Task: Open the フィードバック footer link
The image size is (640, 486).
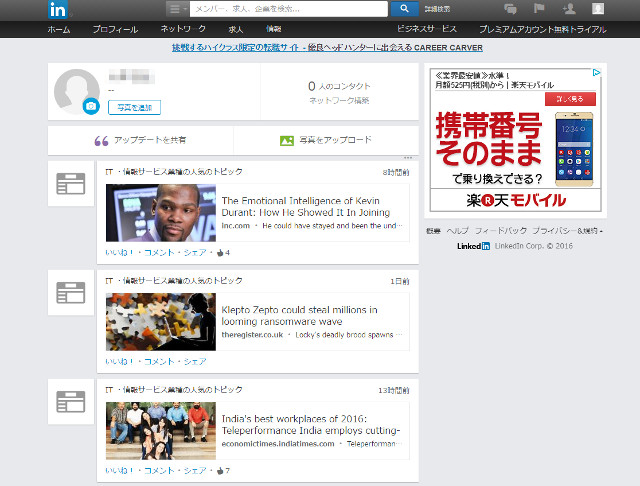Action: pos(501,231)
